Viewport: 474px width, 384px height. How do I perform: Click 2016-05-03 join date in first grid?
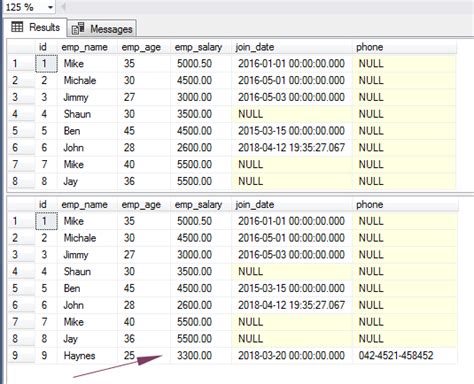pos(292,97)
